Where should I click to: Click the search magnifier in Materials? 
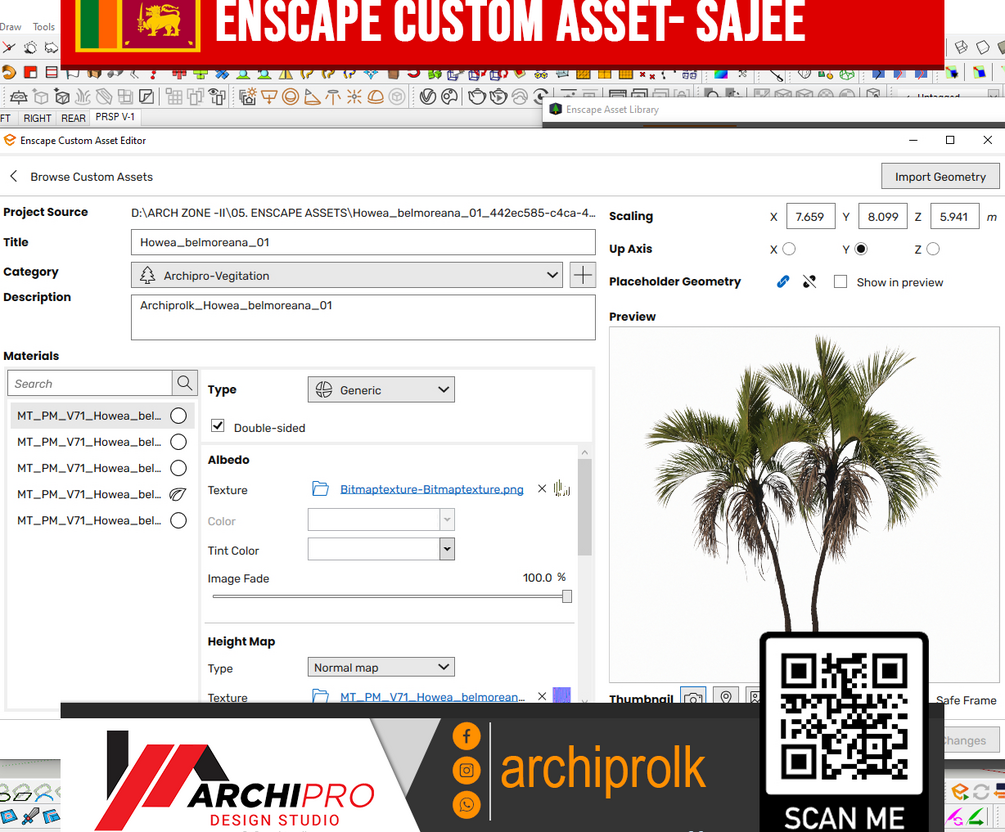[x=185, y=383]
